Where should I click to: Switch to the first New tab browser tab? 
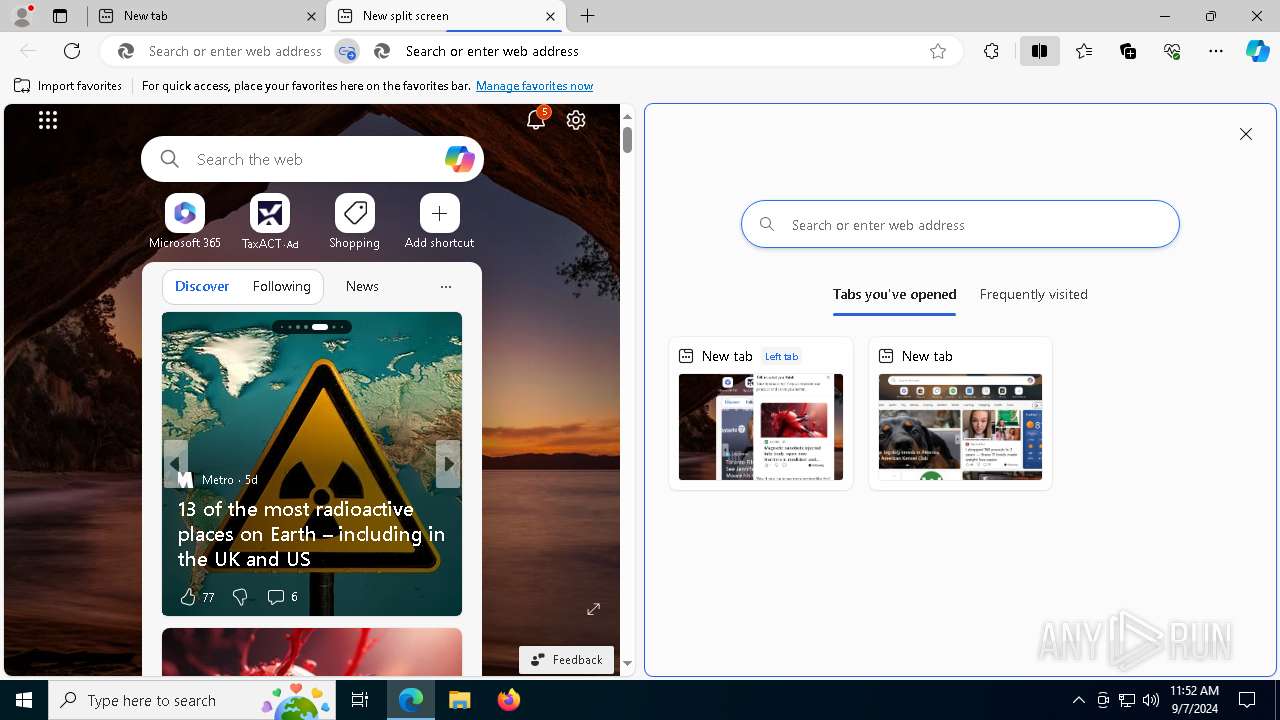click(207, 16)
